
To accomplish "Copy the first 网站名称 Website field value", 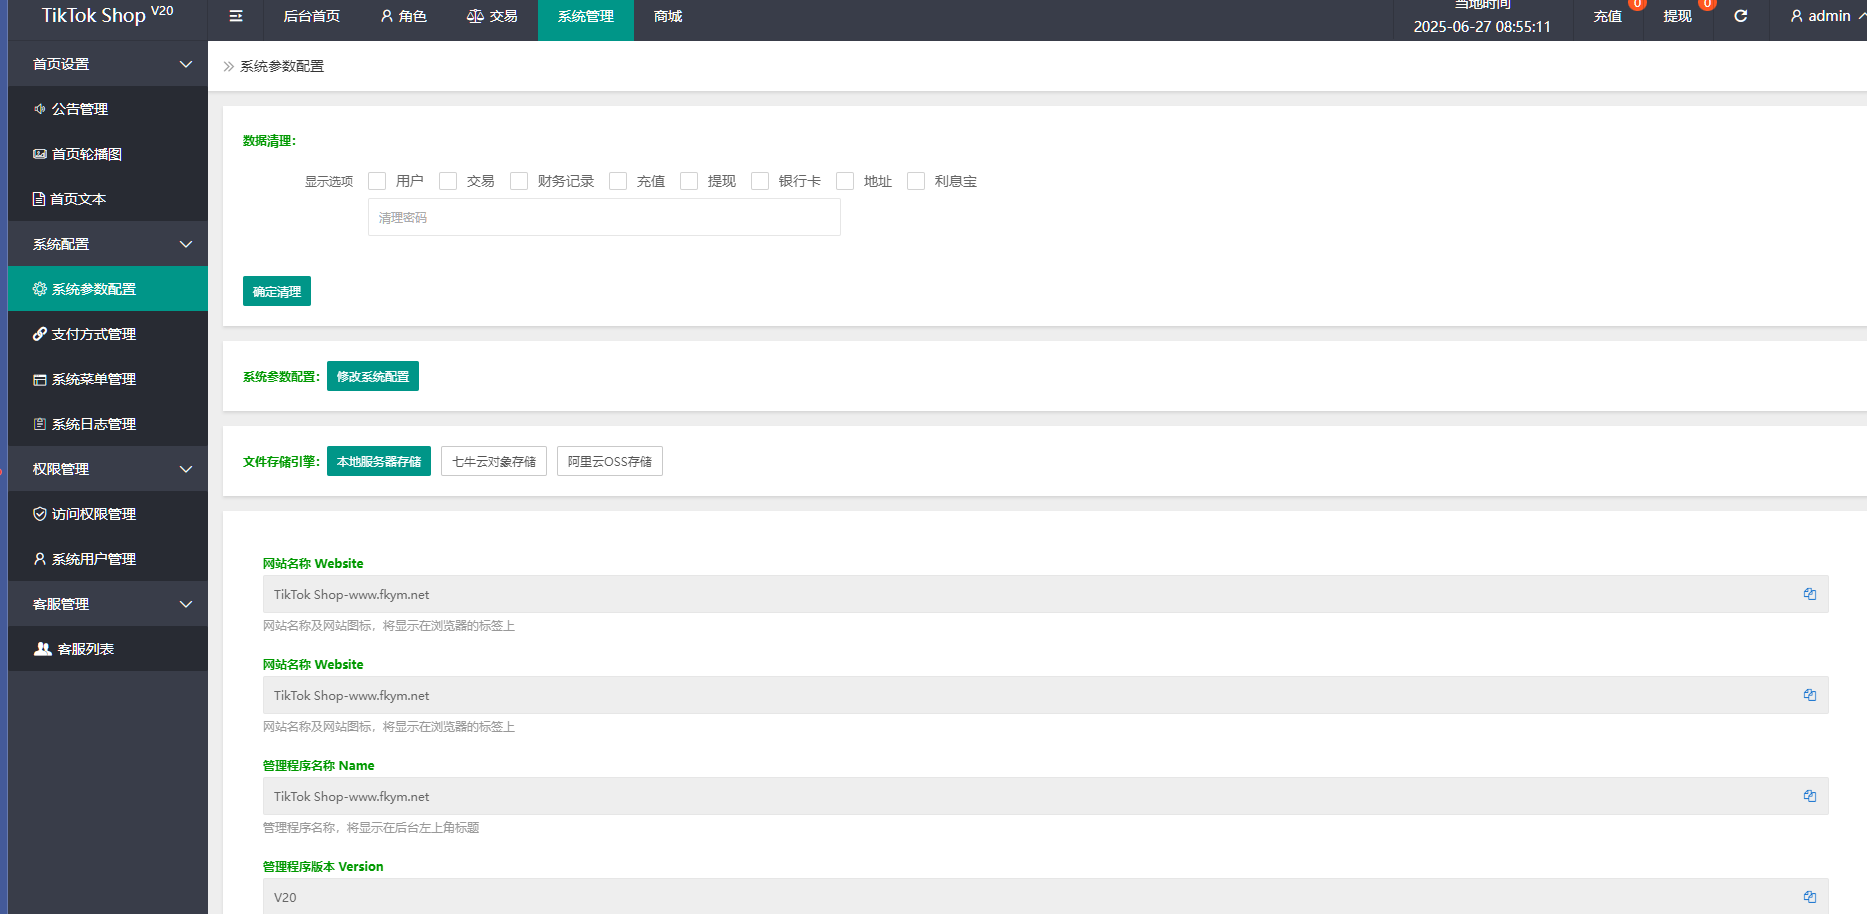I will (x=1809, y=594).
